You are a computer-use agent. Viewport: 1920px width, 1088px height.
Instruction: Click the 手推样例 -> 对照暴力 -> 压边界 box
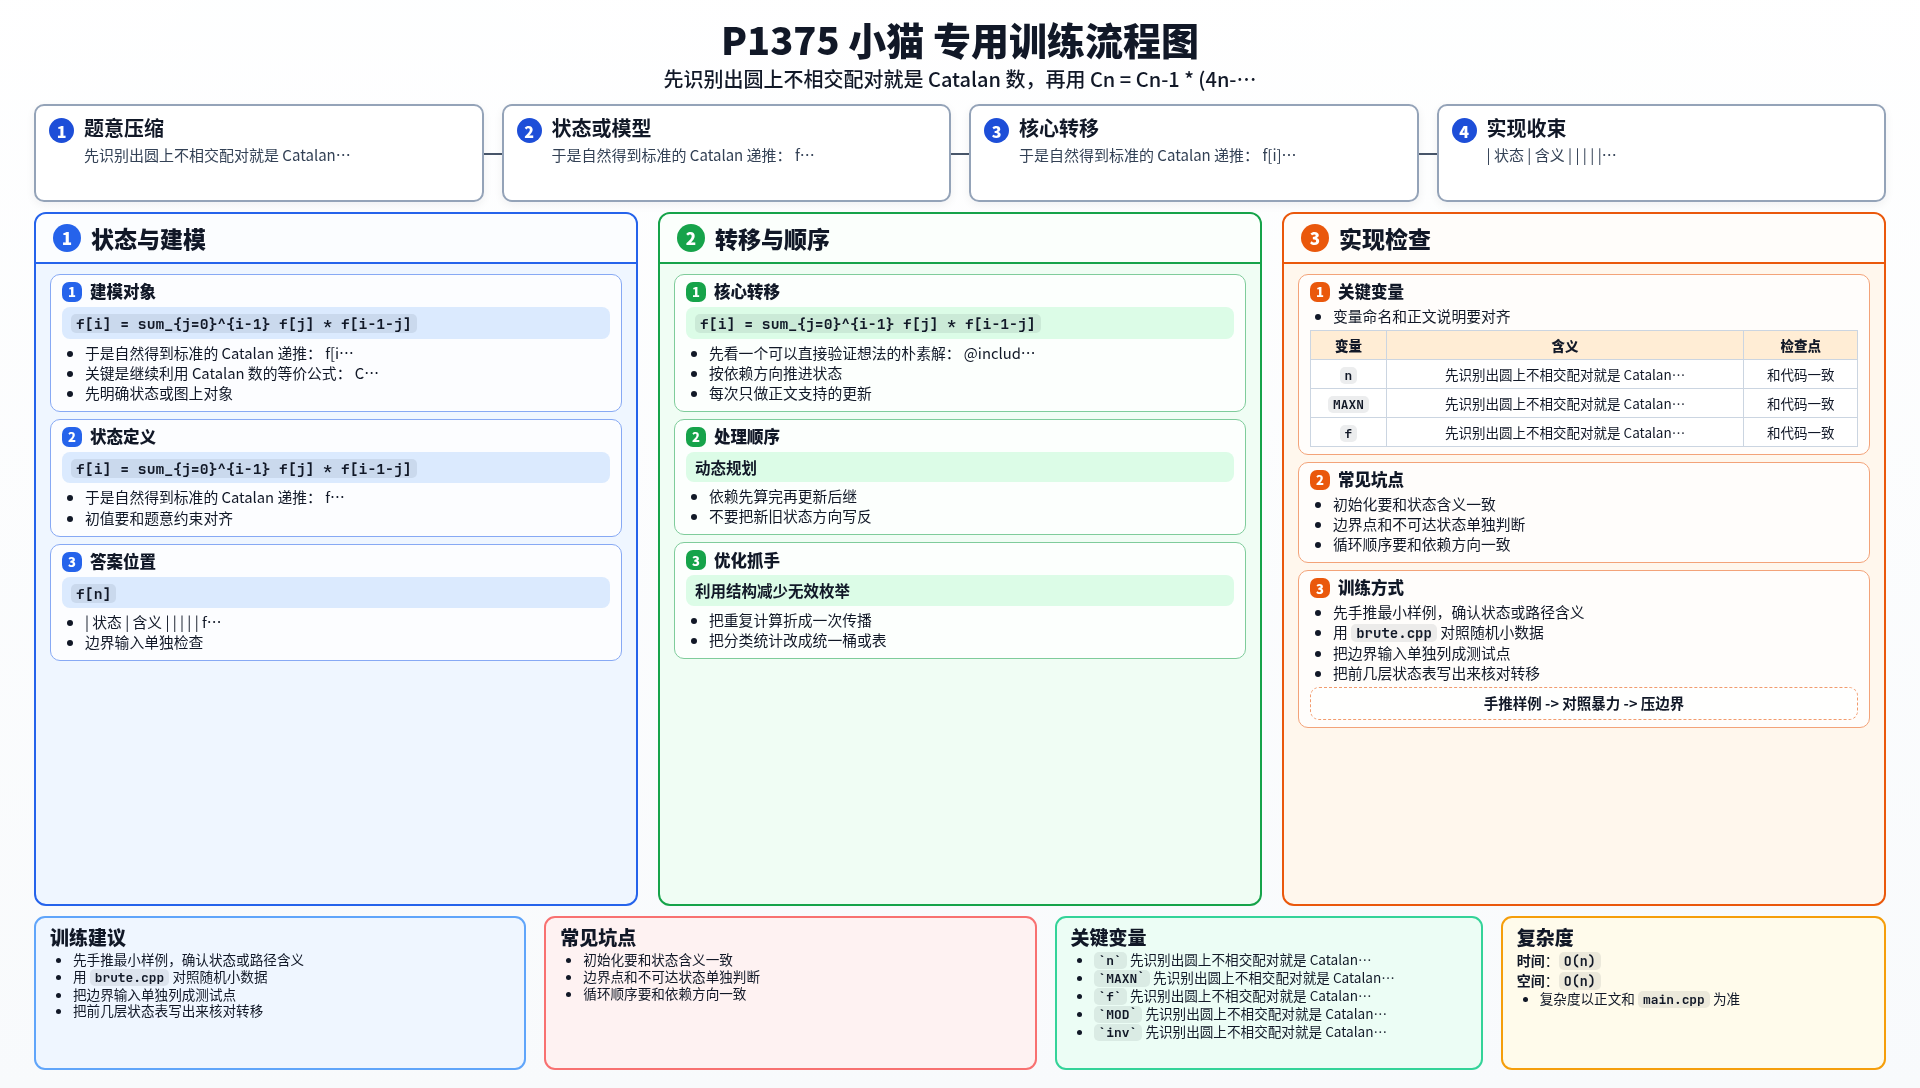tap(1584, 704)
